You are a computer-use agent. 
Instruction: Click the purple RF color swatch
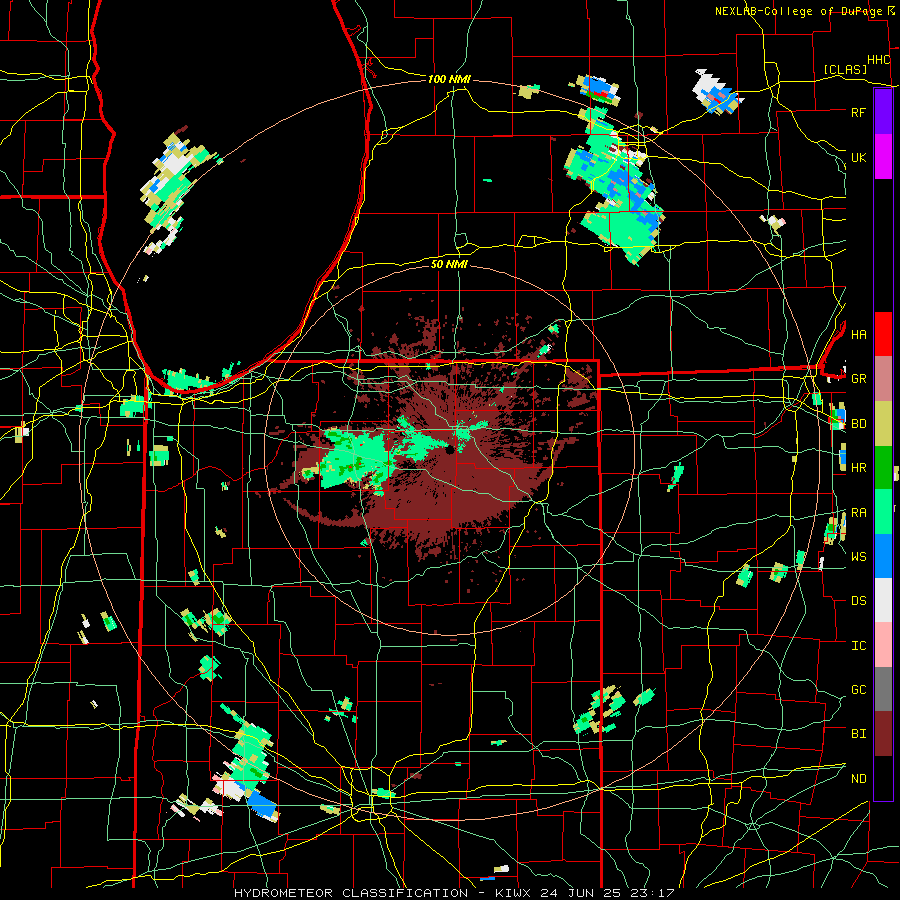pyautogui.click(x=883, y=111)
